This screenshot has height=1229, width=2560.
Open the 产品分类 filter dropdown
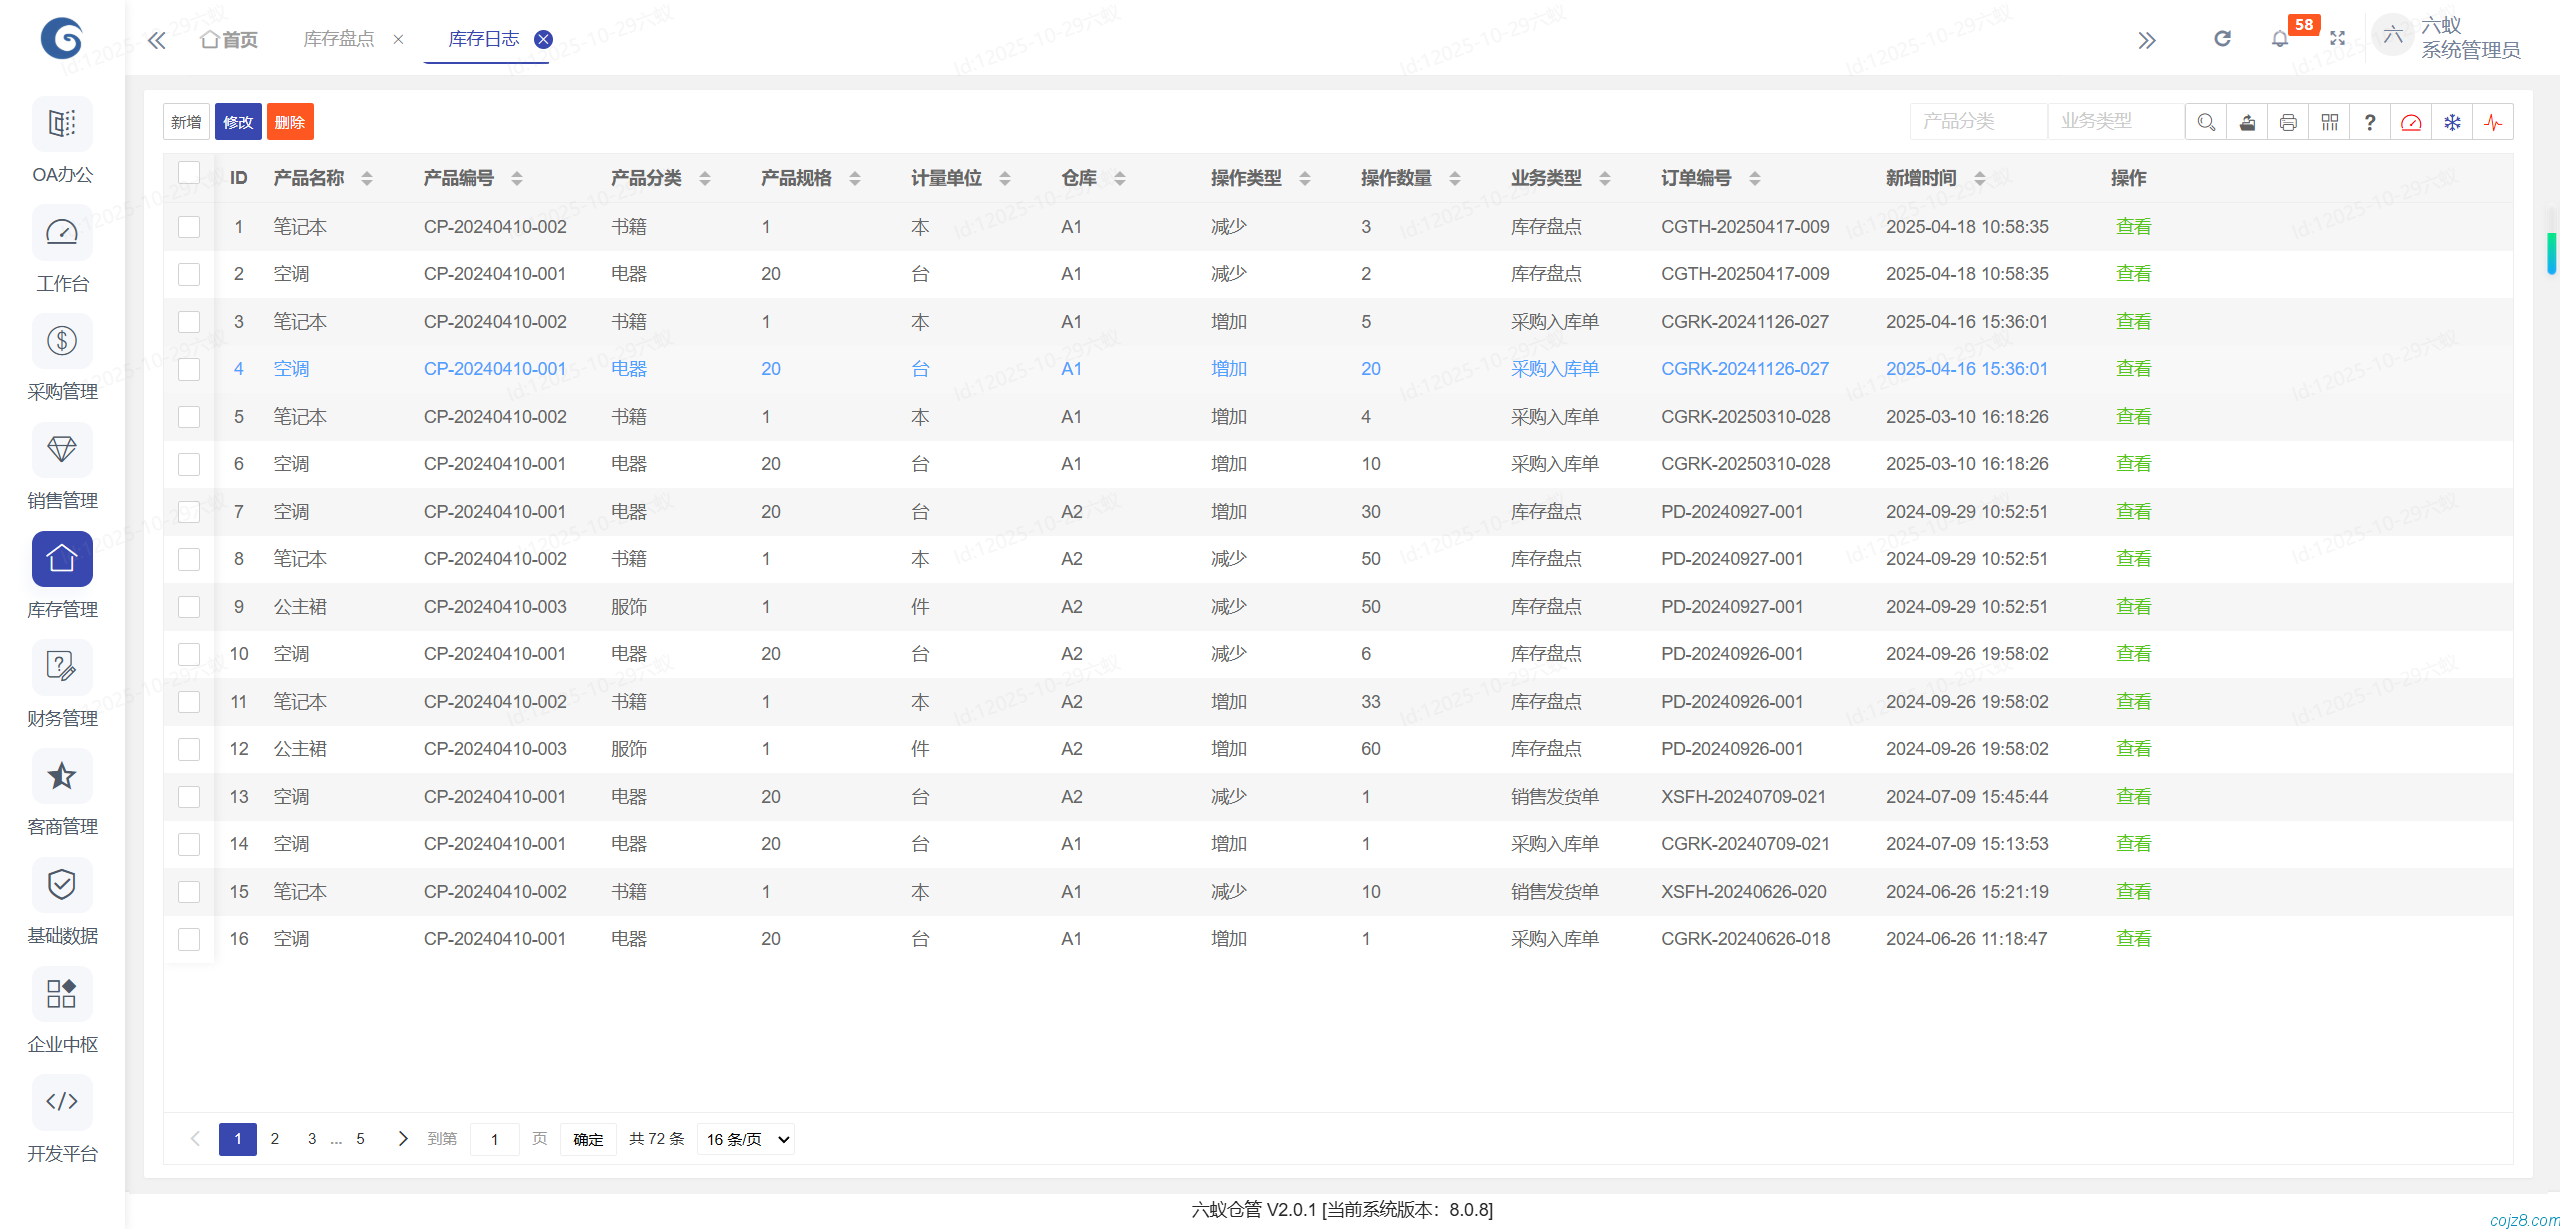coord(1977,122)
